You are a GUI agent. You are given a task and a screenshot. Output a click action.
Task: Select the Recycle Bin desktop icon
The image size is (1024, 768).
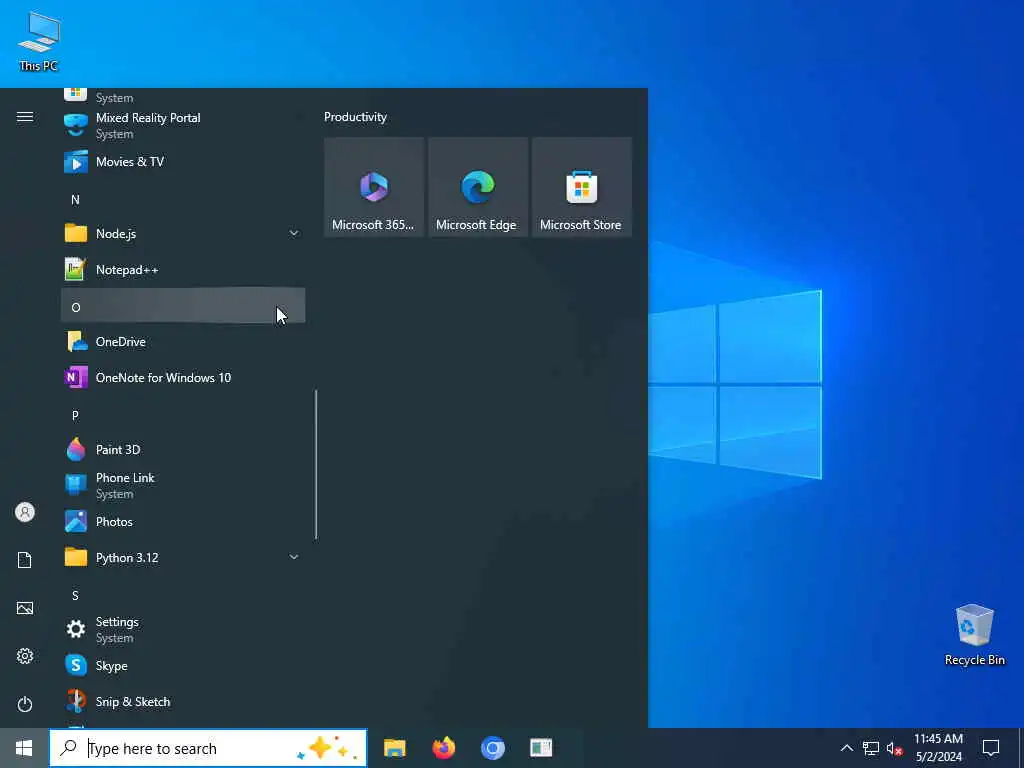click(974, 635)
